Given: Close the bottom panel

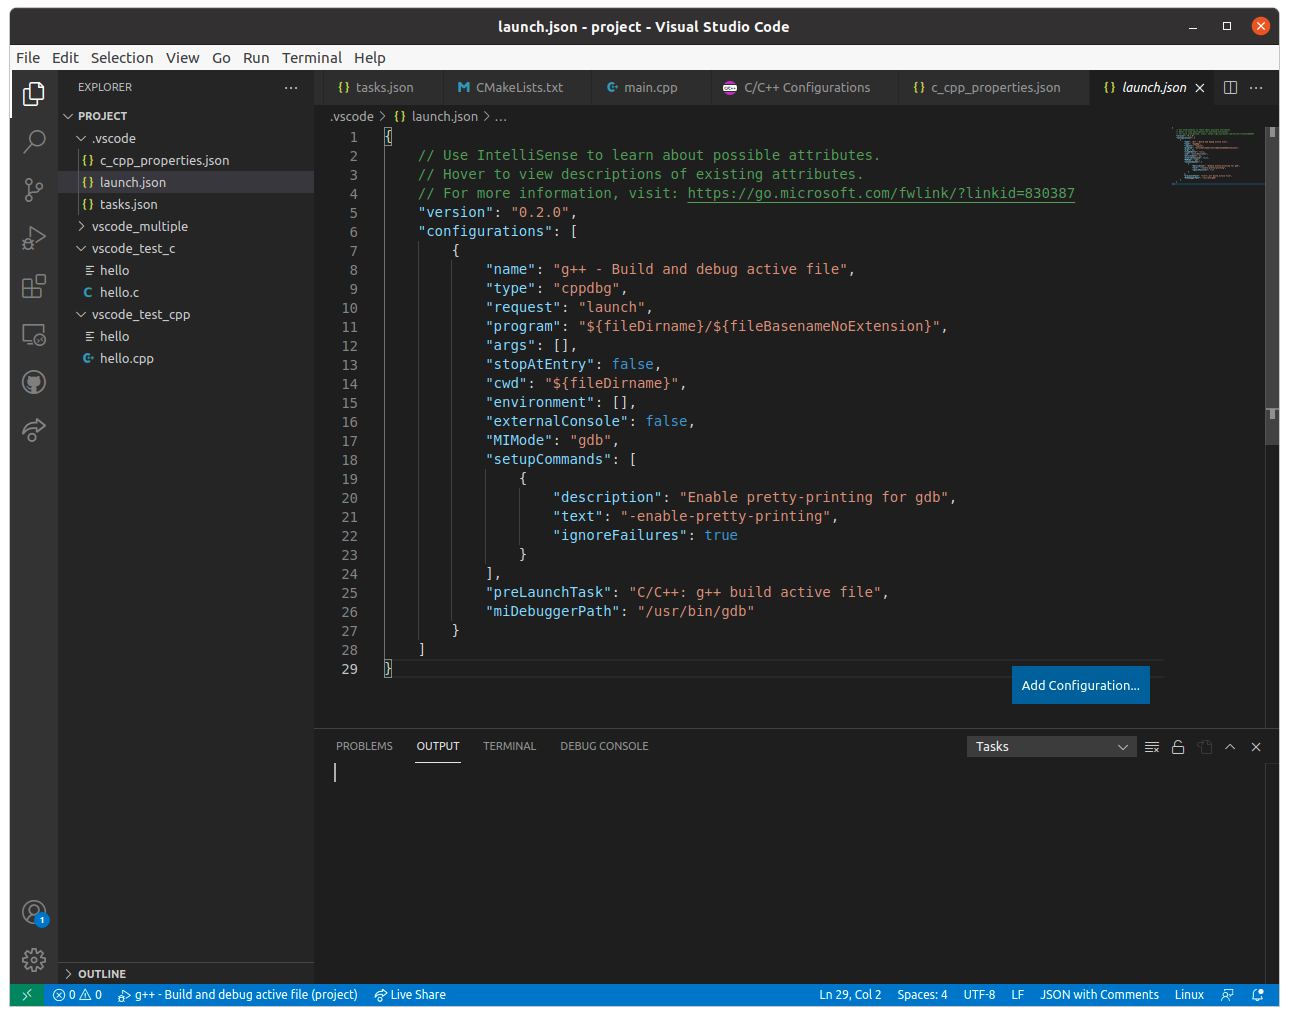Looking at the screenshot, I should pyautogui.click(x=1256, y=747).
